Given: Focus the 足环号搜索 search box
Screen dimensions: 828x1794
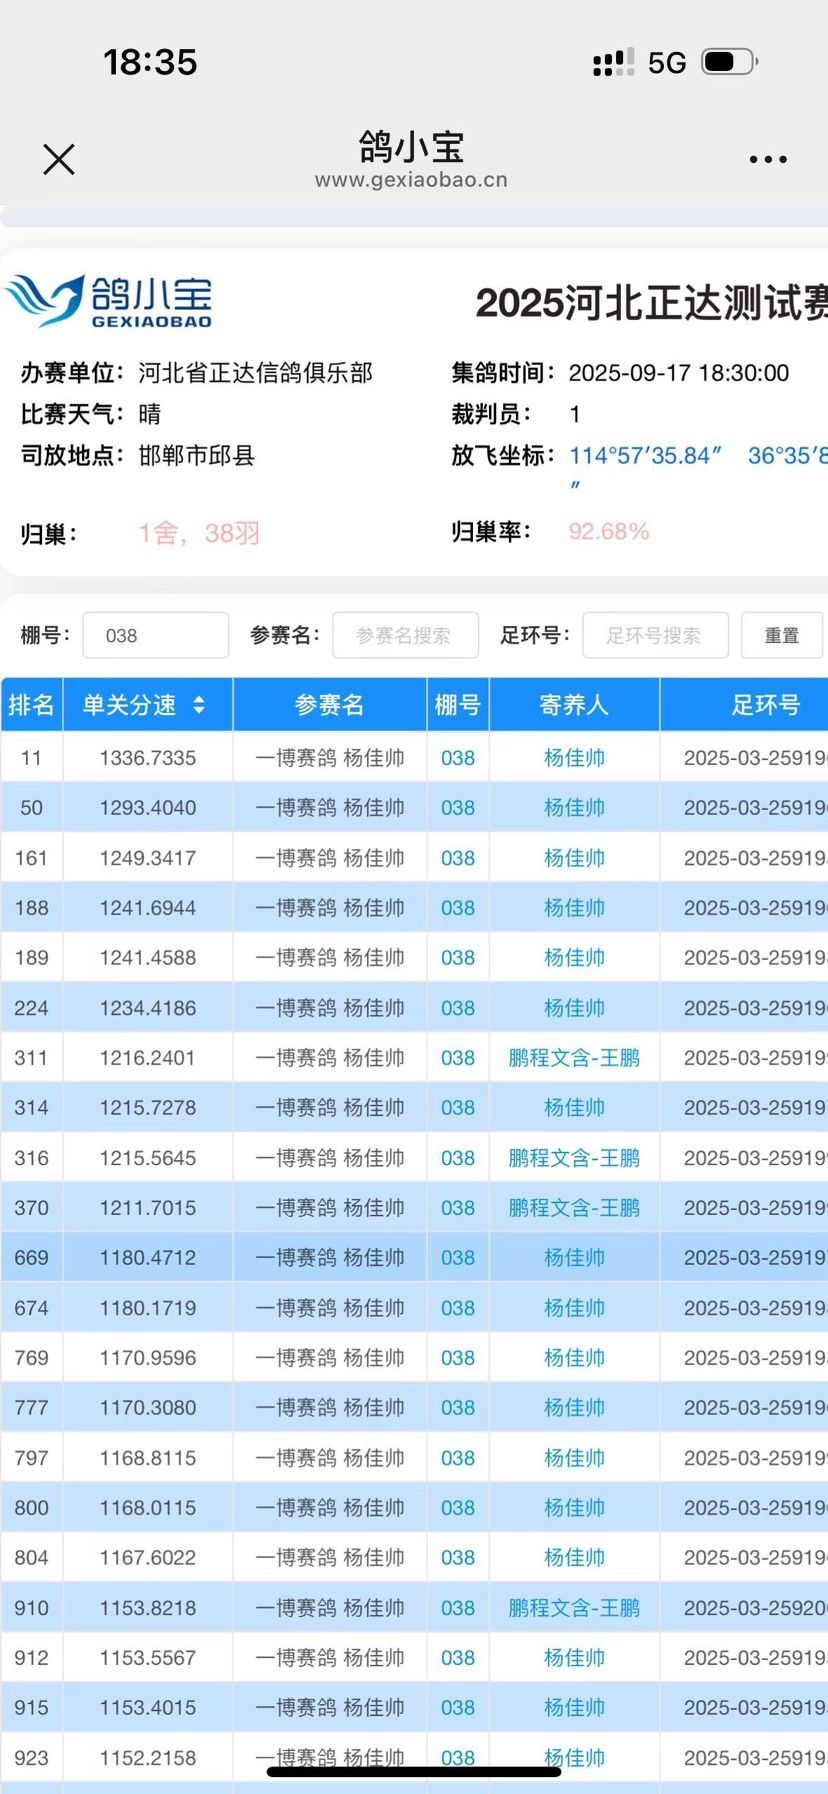Looking at the screenshot, I should coord(655,635).
